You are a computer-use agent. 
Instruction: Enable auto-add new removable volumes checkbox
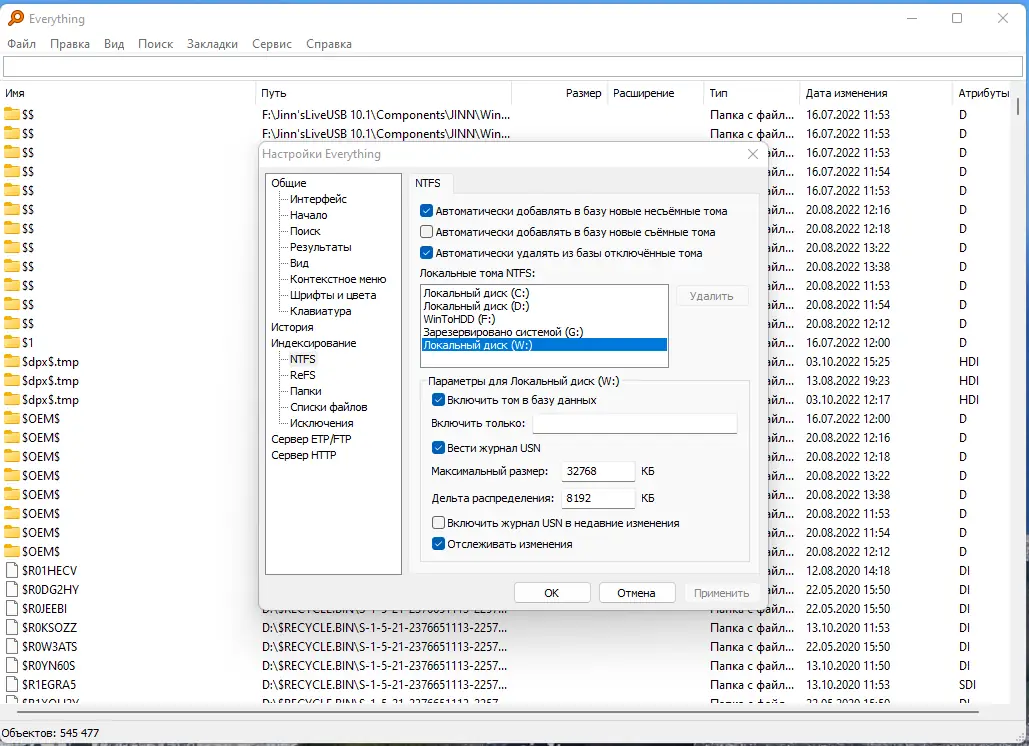pyautogui.click(x=427, y=232)
